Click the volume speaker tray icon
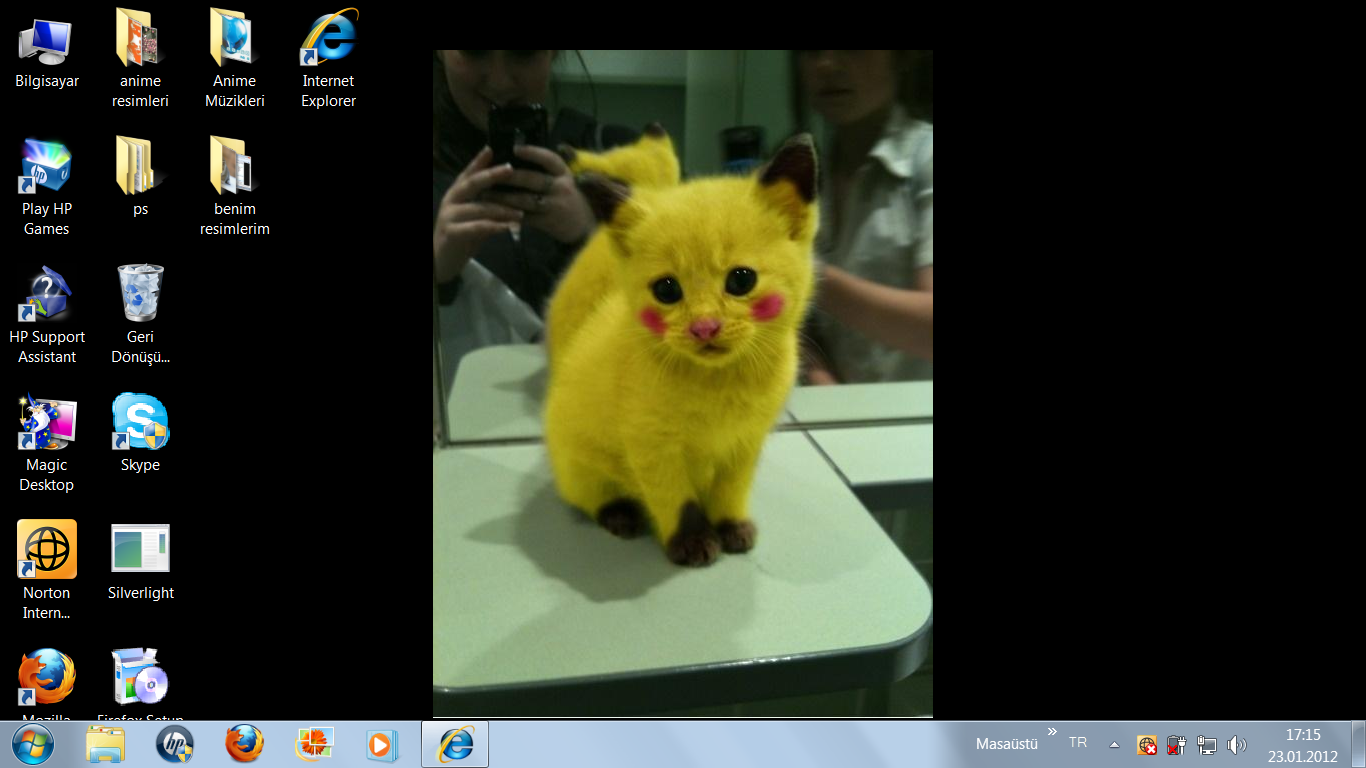The height and width of the screenshot is (768, 1366). click(x=1237, y=745)
